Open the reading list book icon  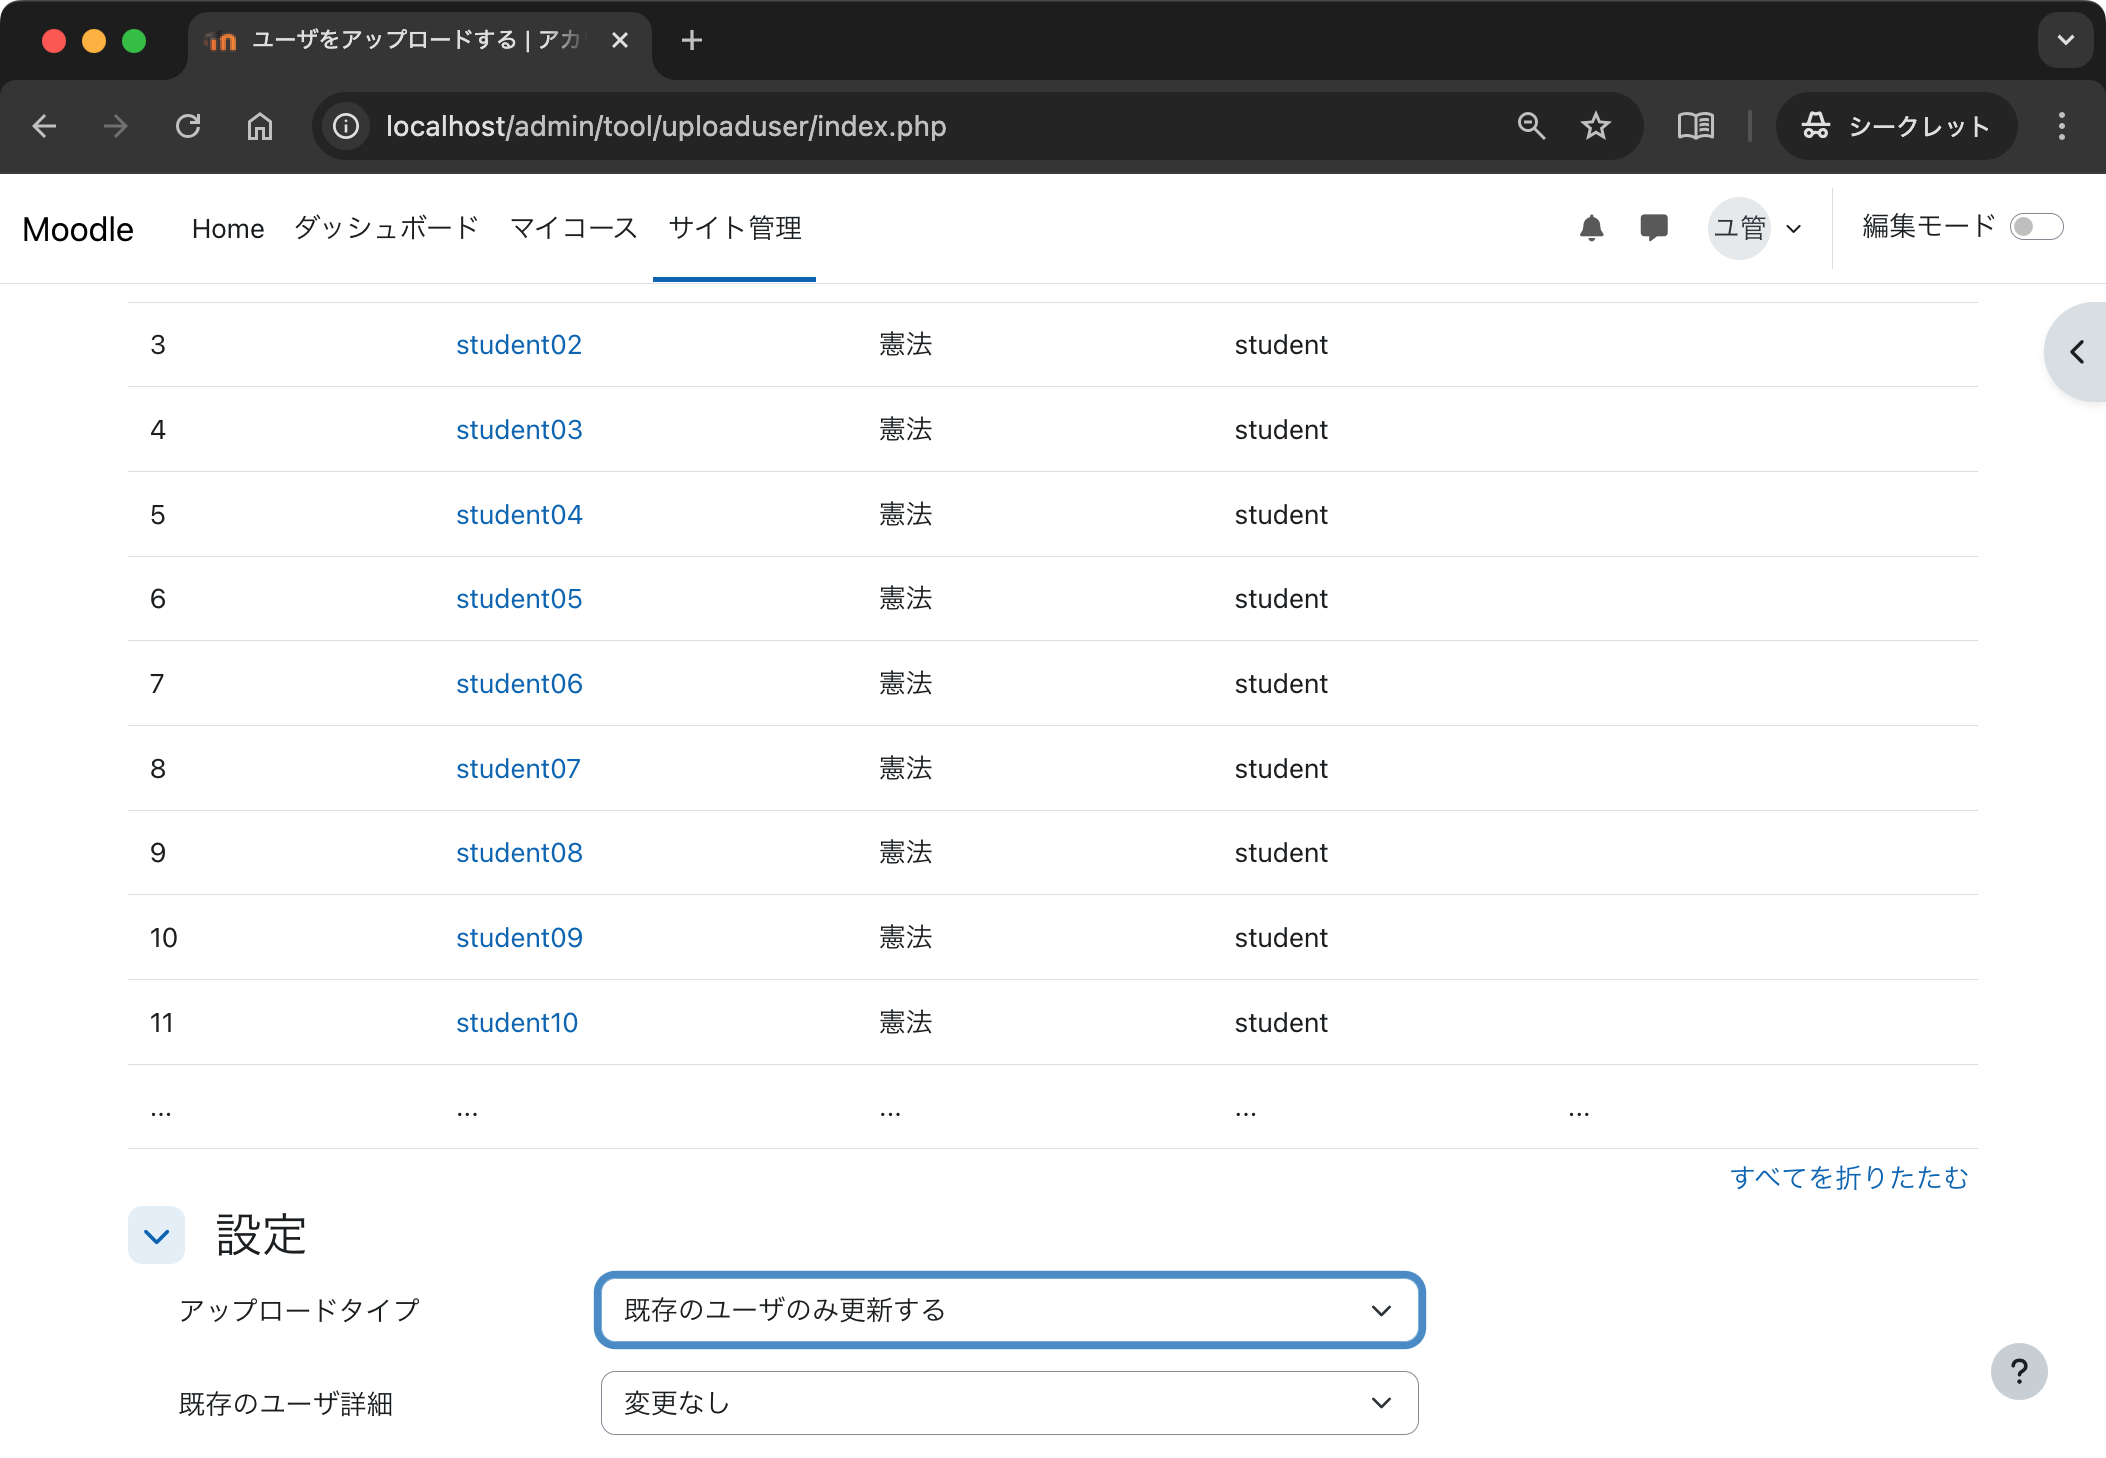[1695, 126]
